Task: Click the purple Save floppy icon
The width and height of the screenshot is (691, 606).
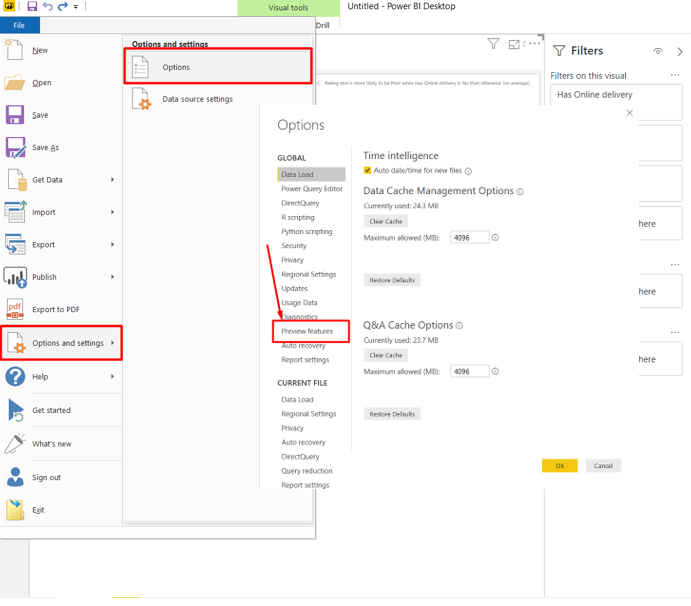Action: pyautogui.click(x=15, y=115)
